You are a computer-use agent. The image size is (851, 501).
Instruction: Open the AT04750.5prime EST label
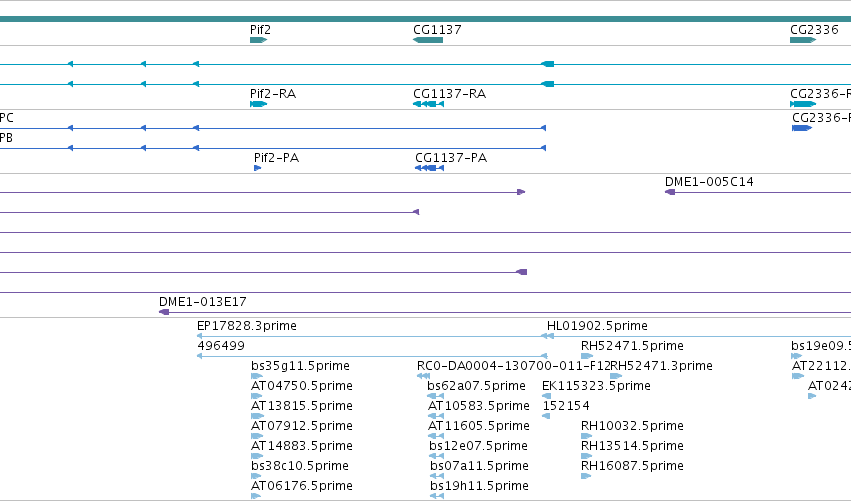tap(301, 386)
